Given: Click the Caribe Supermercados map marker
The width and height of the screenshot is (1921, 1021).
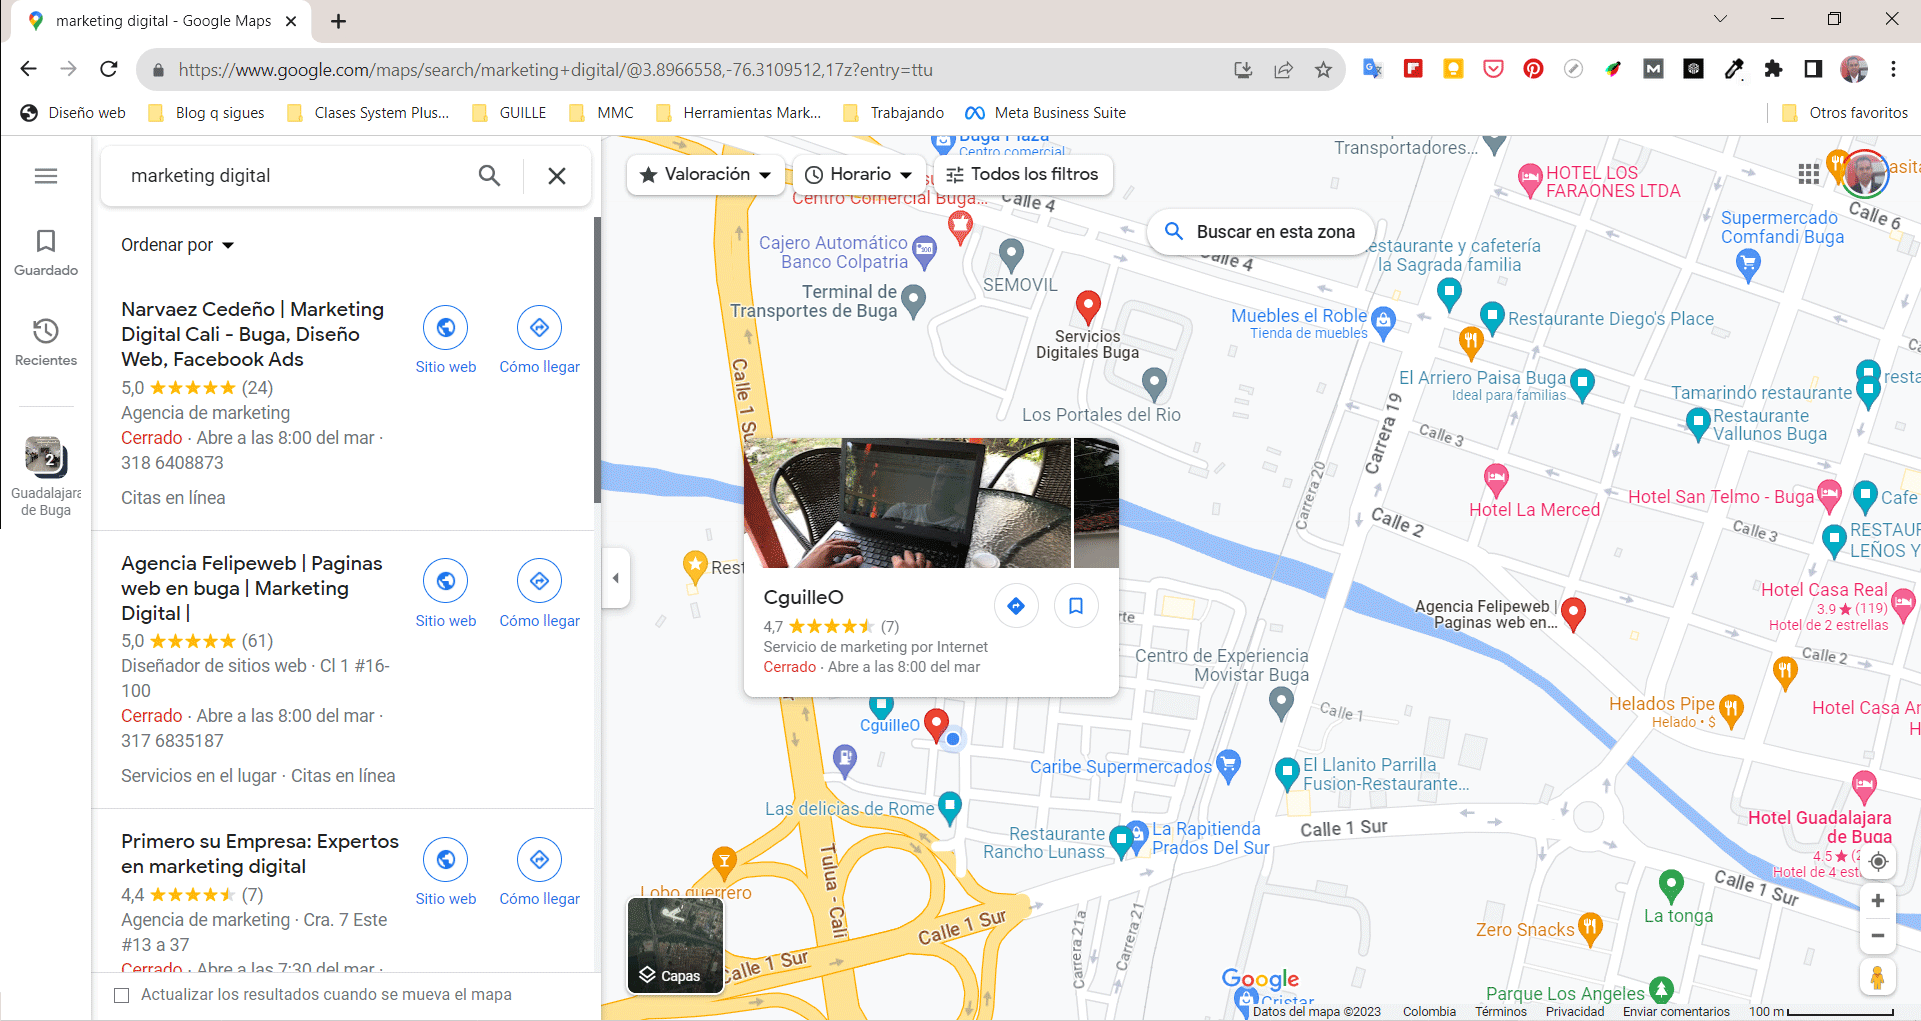Looking at the screenshot, I should pos(1228,766).
